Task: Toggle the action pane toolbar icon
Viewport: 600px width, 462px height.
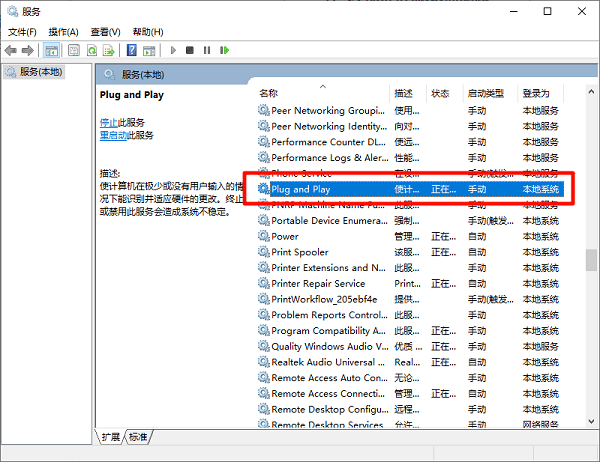Action: [x=149, y=50]
